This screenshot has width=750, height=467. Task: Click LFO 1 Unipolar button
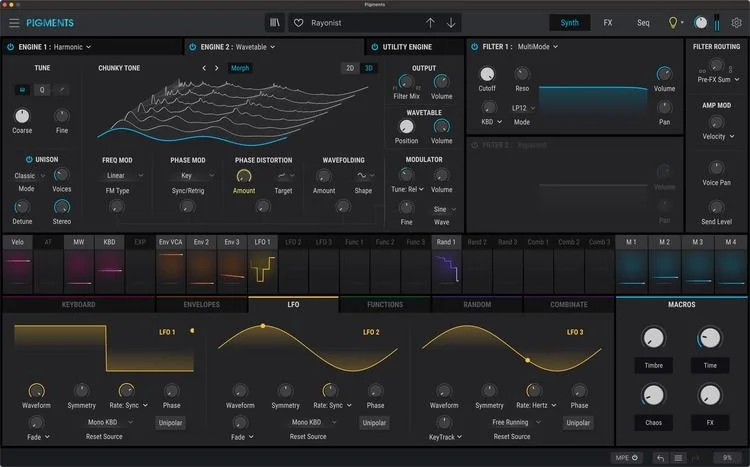pyautogui.click(x=170, y=423)
